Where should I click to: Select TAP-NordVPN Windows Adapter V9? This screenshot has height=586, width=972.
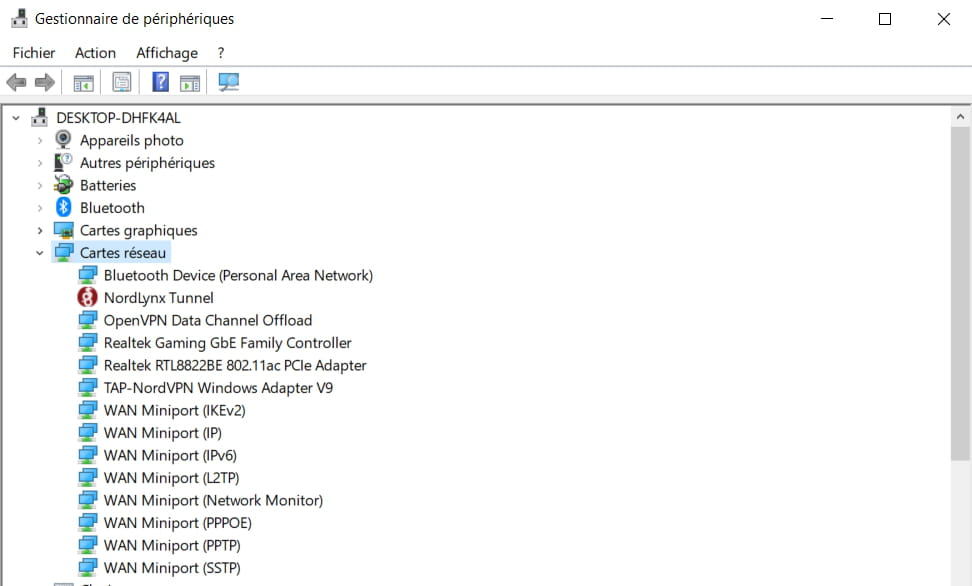click(x=218, y=388)
